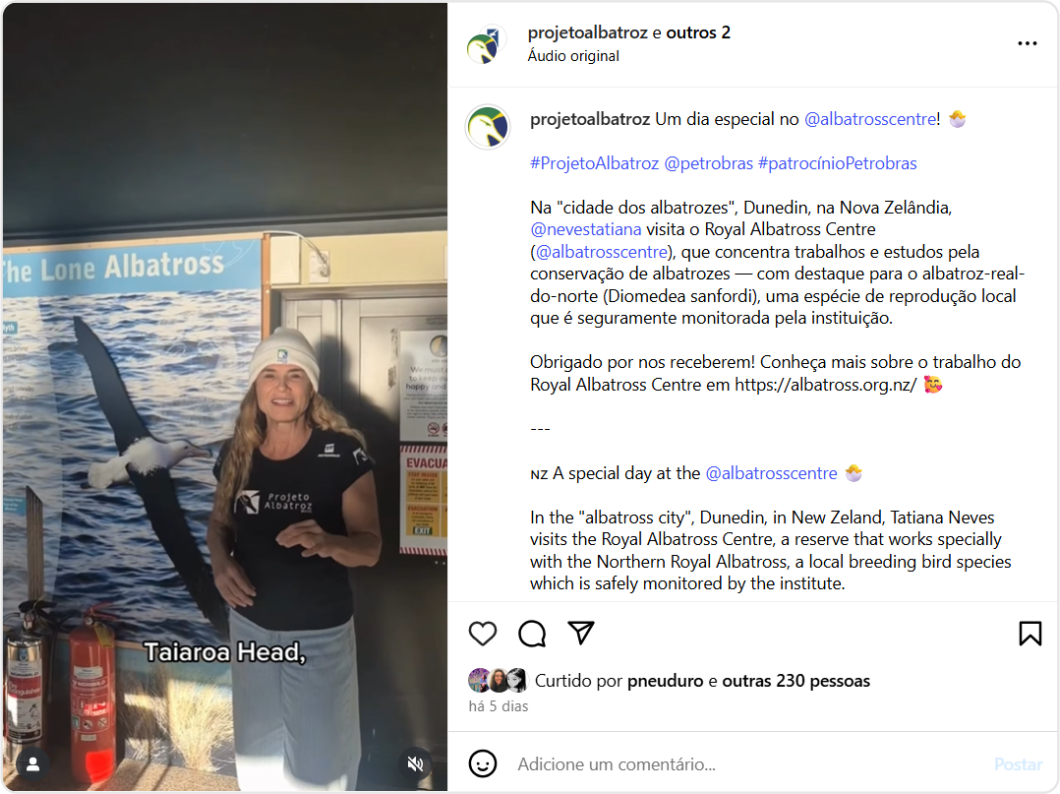Open the #patrocínioPetrobras hashtag
1060x794 pixels.
pyautogui.click(x=837, y=163)
